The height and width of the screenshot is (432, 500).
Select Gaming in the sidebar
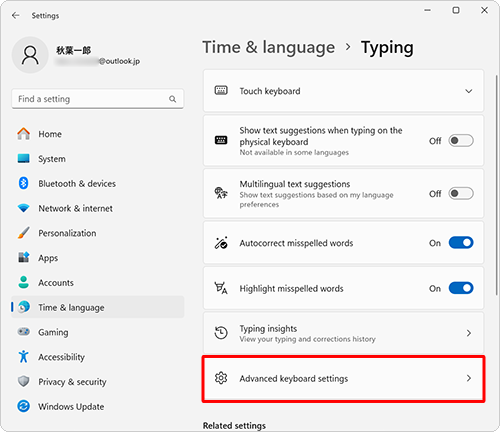pos(97,332)
